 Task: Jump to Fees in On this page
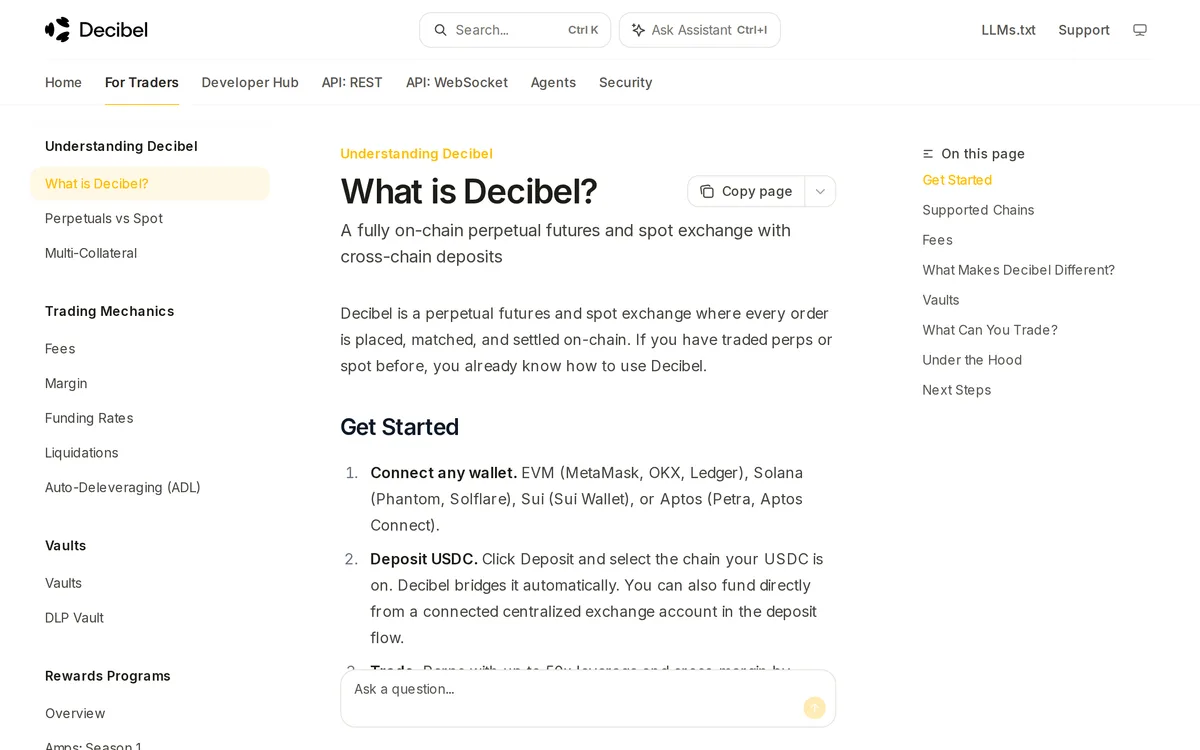click(937, 240)
